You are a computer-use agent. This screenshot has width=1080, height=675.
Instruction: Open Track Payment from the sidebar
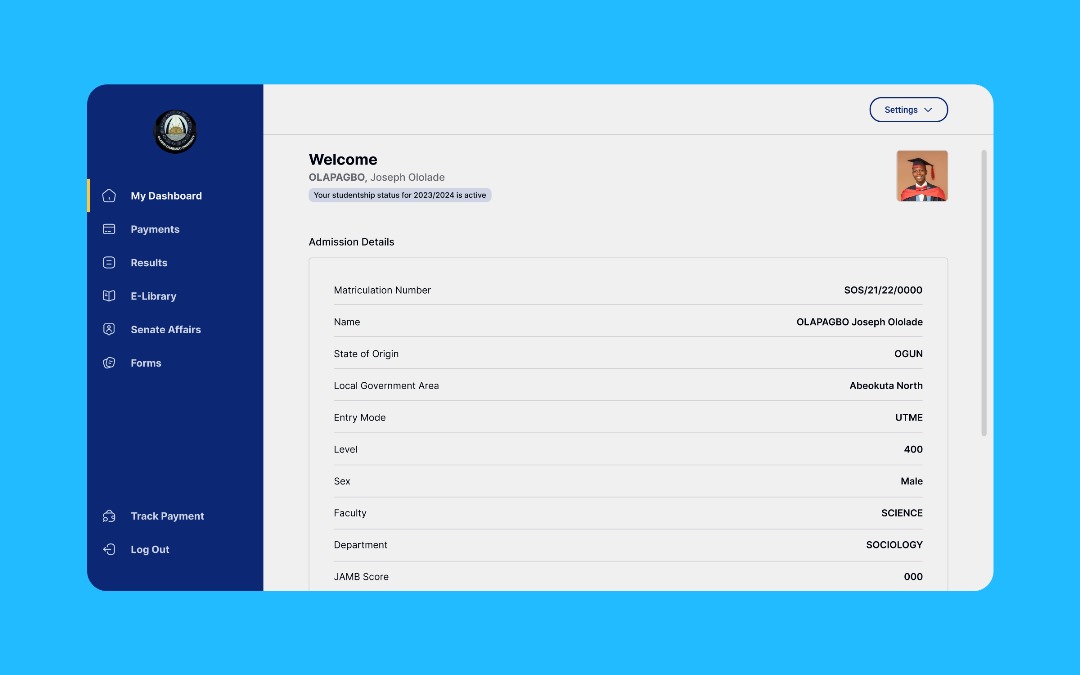[167, 516]
